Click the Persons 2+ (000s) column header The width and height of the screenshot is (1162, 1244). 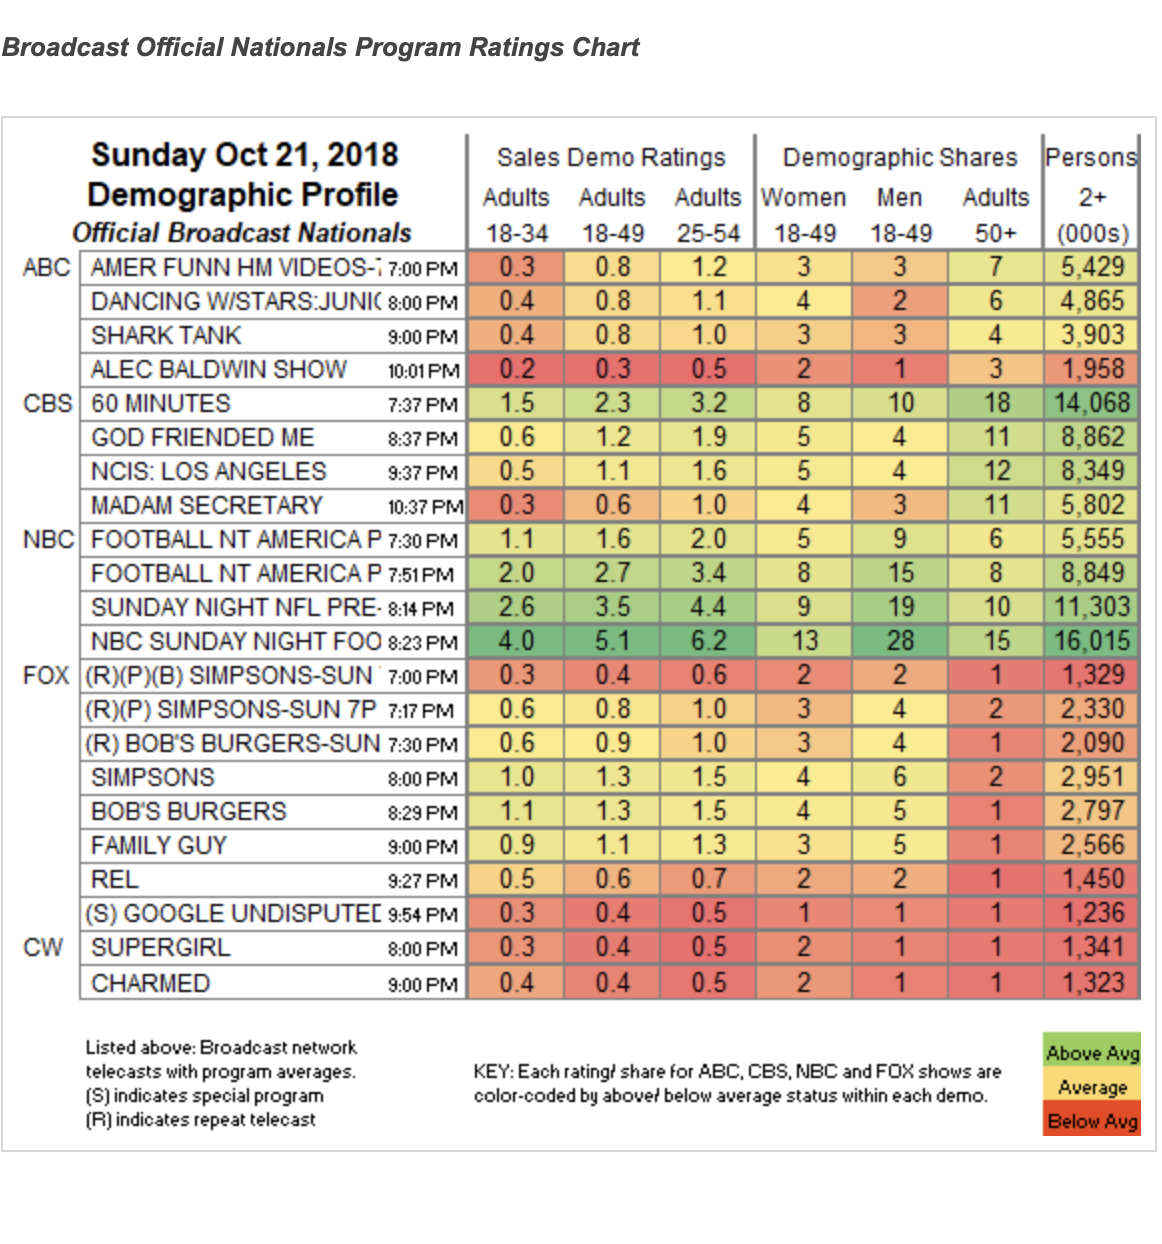click(x=1091, y=195)
